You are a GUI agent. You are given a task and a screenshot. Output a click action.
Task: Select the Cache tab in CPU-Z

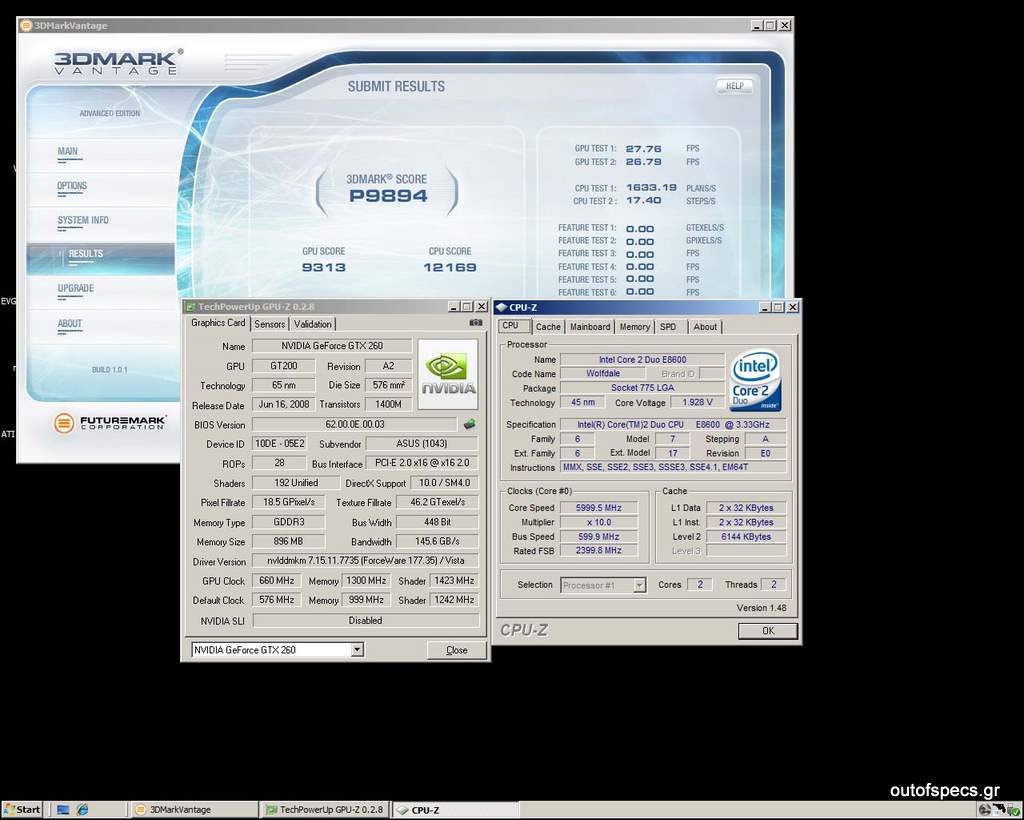pos(548,327)
